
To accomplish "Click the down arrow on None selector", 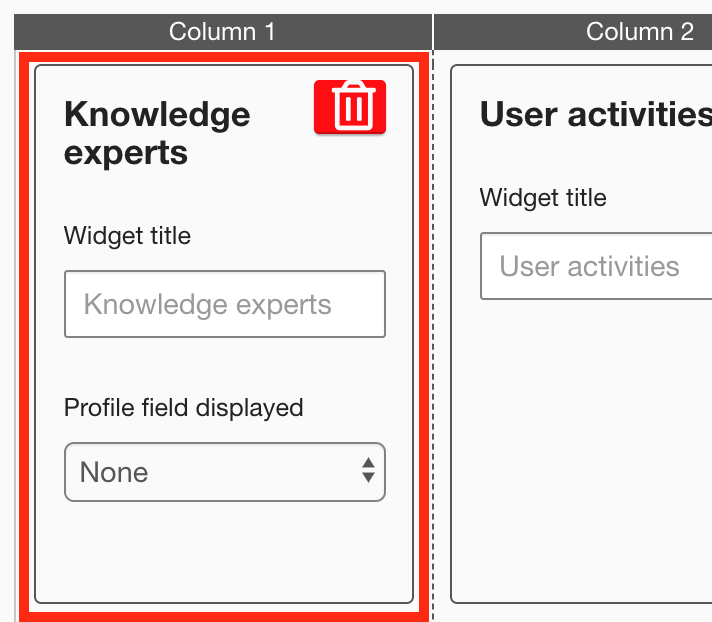I will point(368,480).
